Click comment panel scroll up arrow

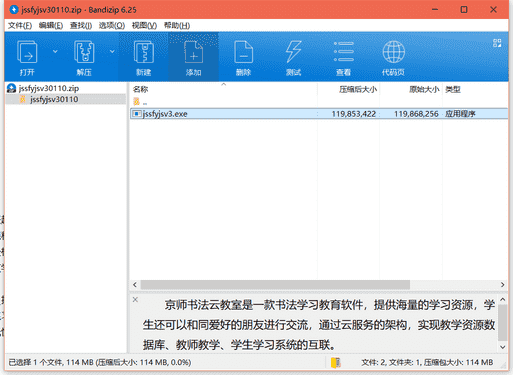coord(503,299)
